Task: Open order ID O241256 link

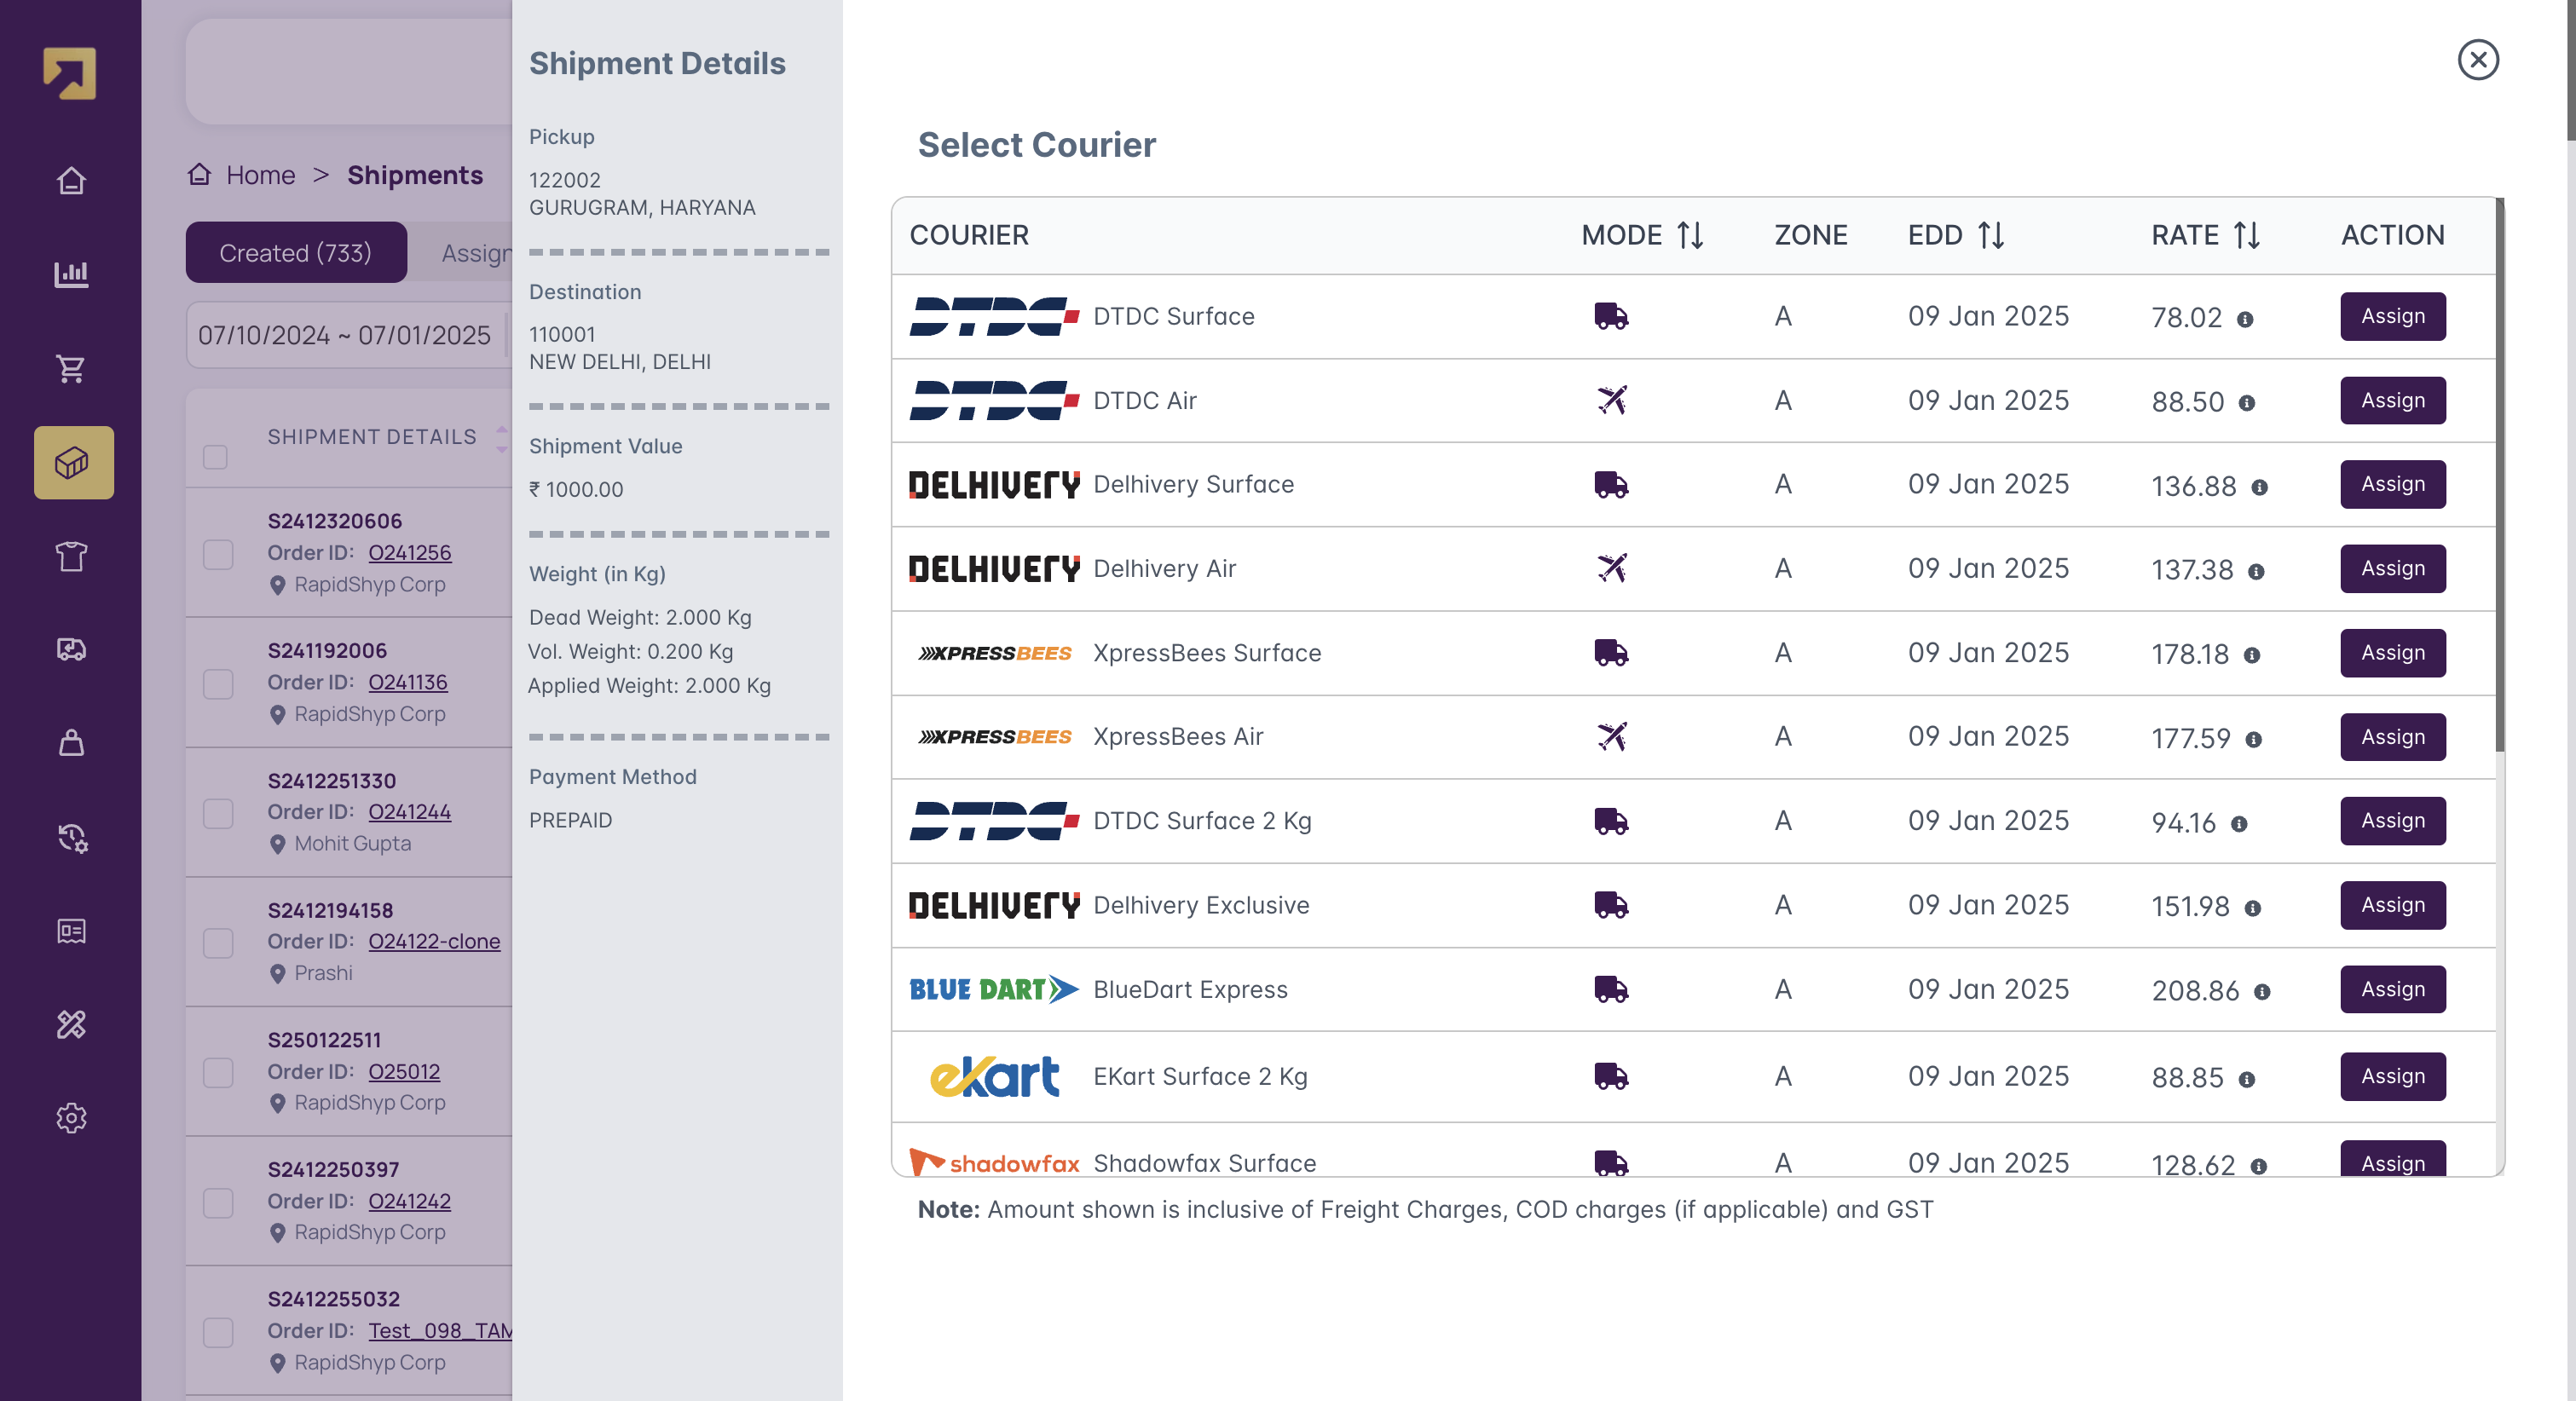Action: click(x=410, y=552)
